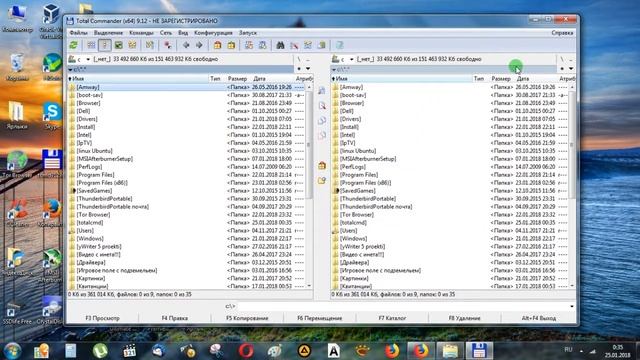
Task: Go to root using right panel backslash button
Action: pyautogui.click(x=562, y=59)
